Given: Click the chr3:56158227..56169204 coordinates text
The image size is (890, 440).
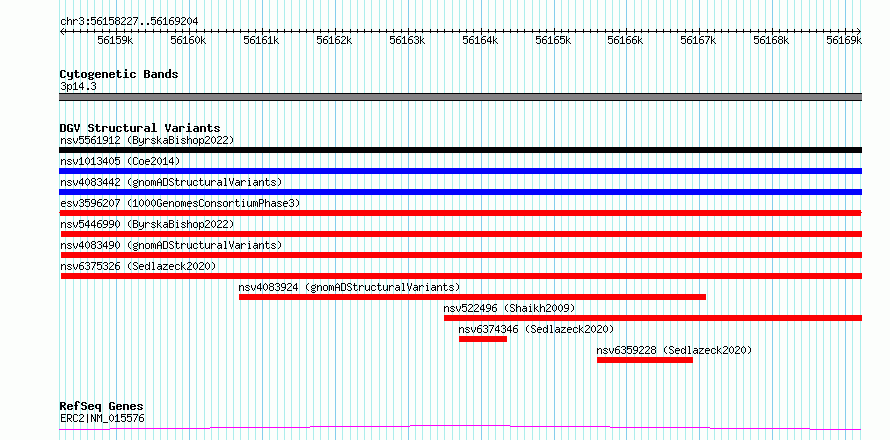Looking at the screenshot, I should coord(129,21).
